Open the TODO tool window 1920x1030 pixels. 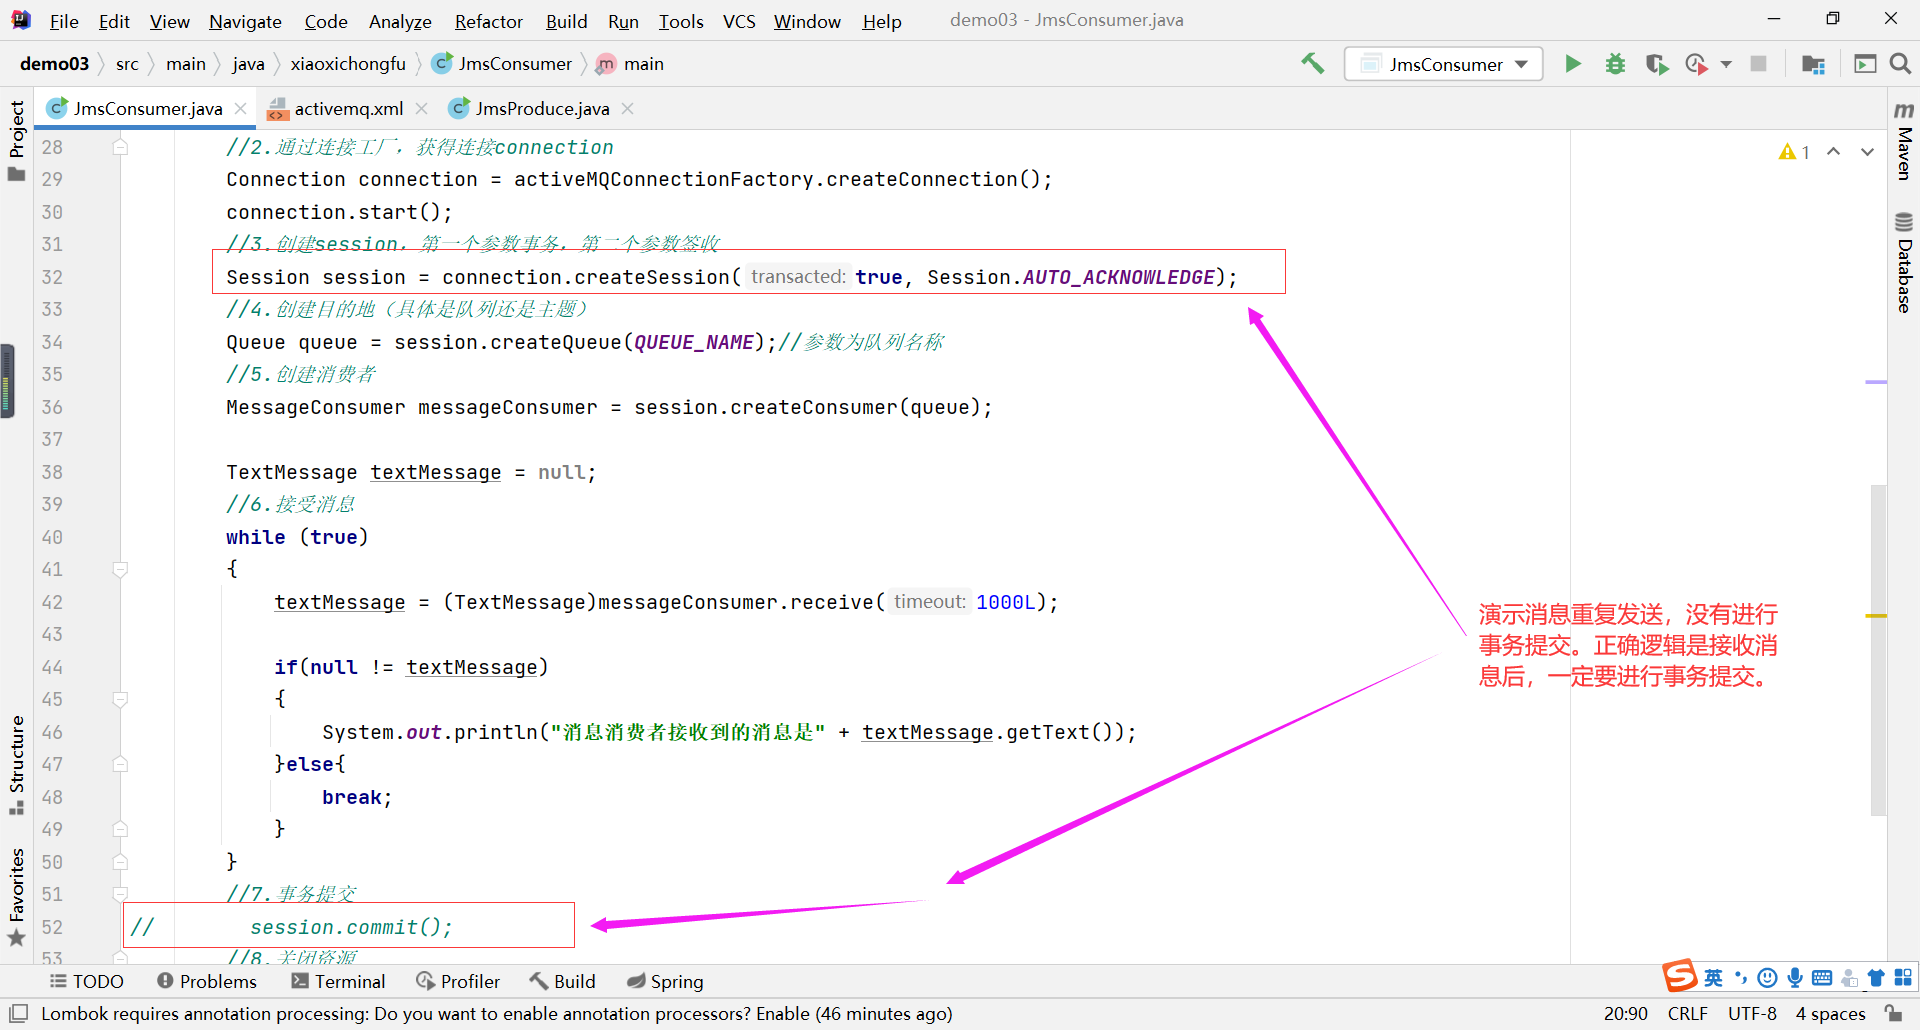(x=87, y=981)
